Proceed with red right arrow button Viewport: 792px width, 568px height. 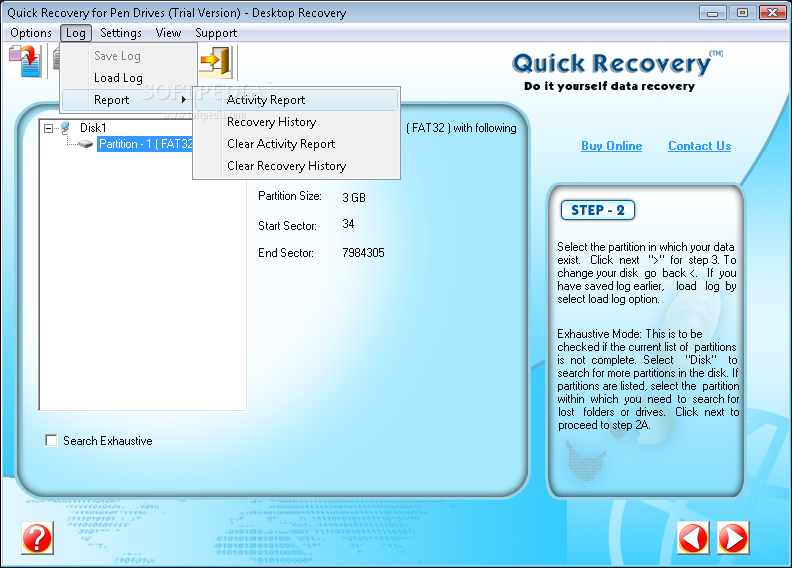click(x=733, y=538)
